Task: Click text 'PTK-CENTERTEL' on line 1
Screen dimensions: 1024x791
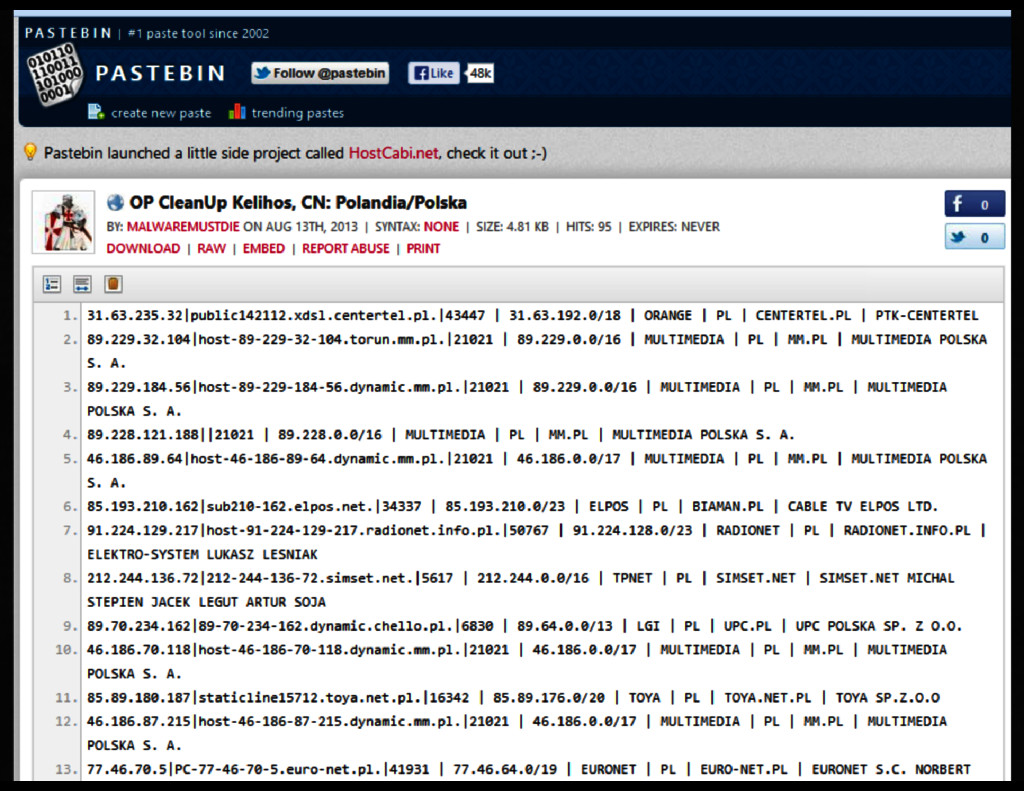Action: (927, 315)
